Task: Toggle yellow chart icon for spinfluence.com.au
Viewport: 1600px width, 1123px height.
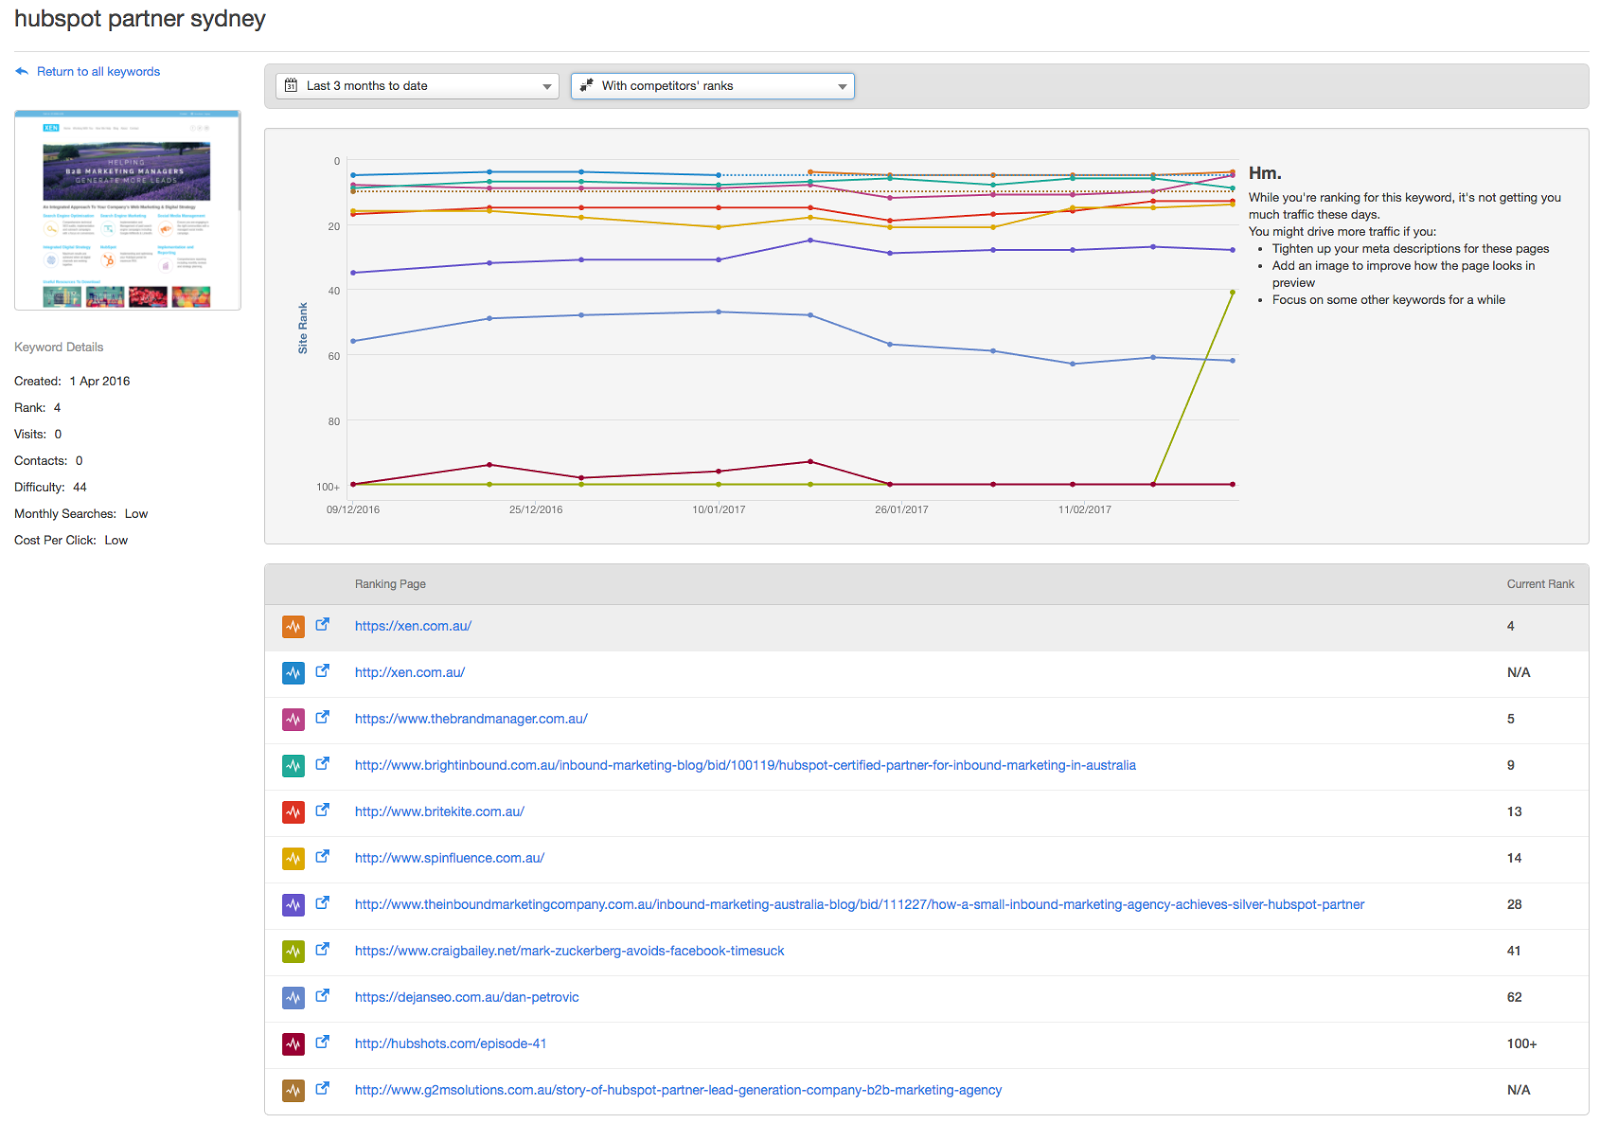Action: tap(293, 859)
